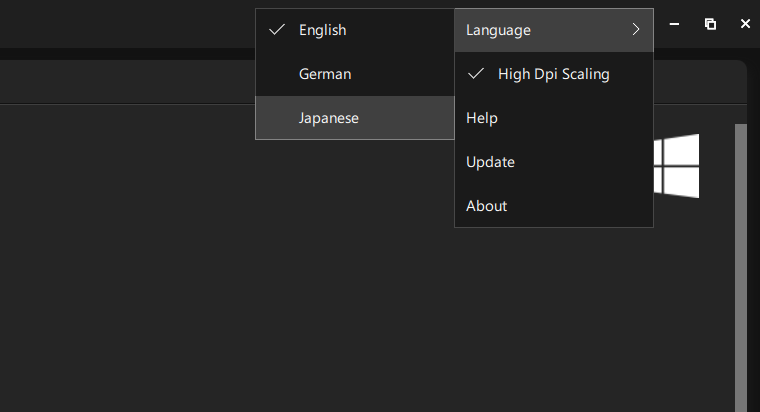Click the Windows logo icon
Viewport: 760px width, 412px height.
(x=677, y=166)
